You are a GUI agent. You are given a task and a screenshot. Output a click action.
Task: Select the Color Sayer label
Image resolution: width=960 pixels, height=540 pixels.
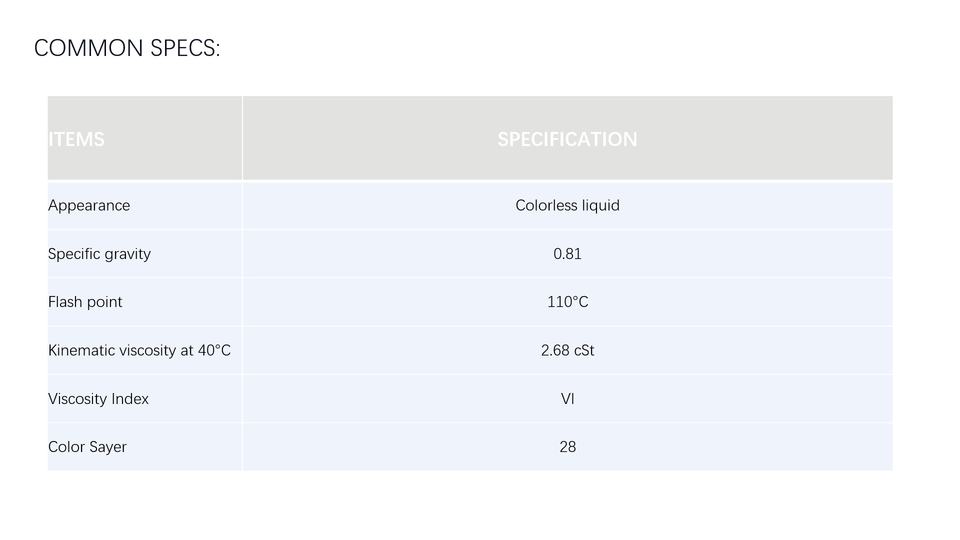coord(88,447)
